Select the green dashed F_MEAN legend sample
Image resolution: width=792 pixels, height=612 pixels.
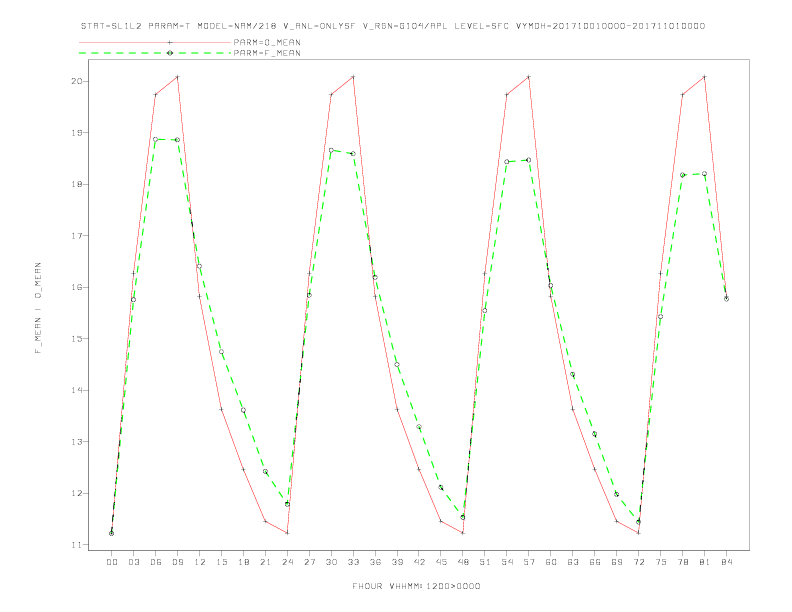155,53
